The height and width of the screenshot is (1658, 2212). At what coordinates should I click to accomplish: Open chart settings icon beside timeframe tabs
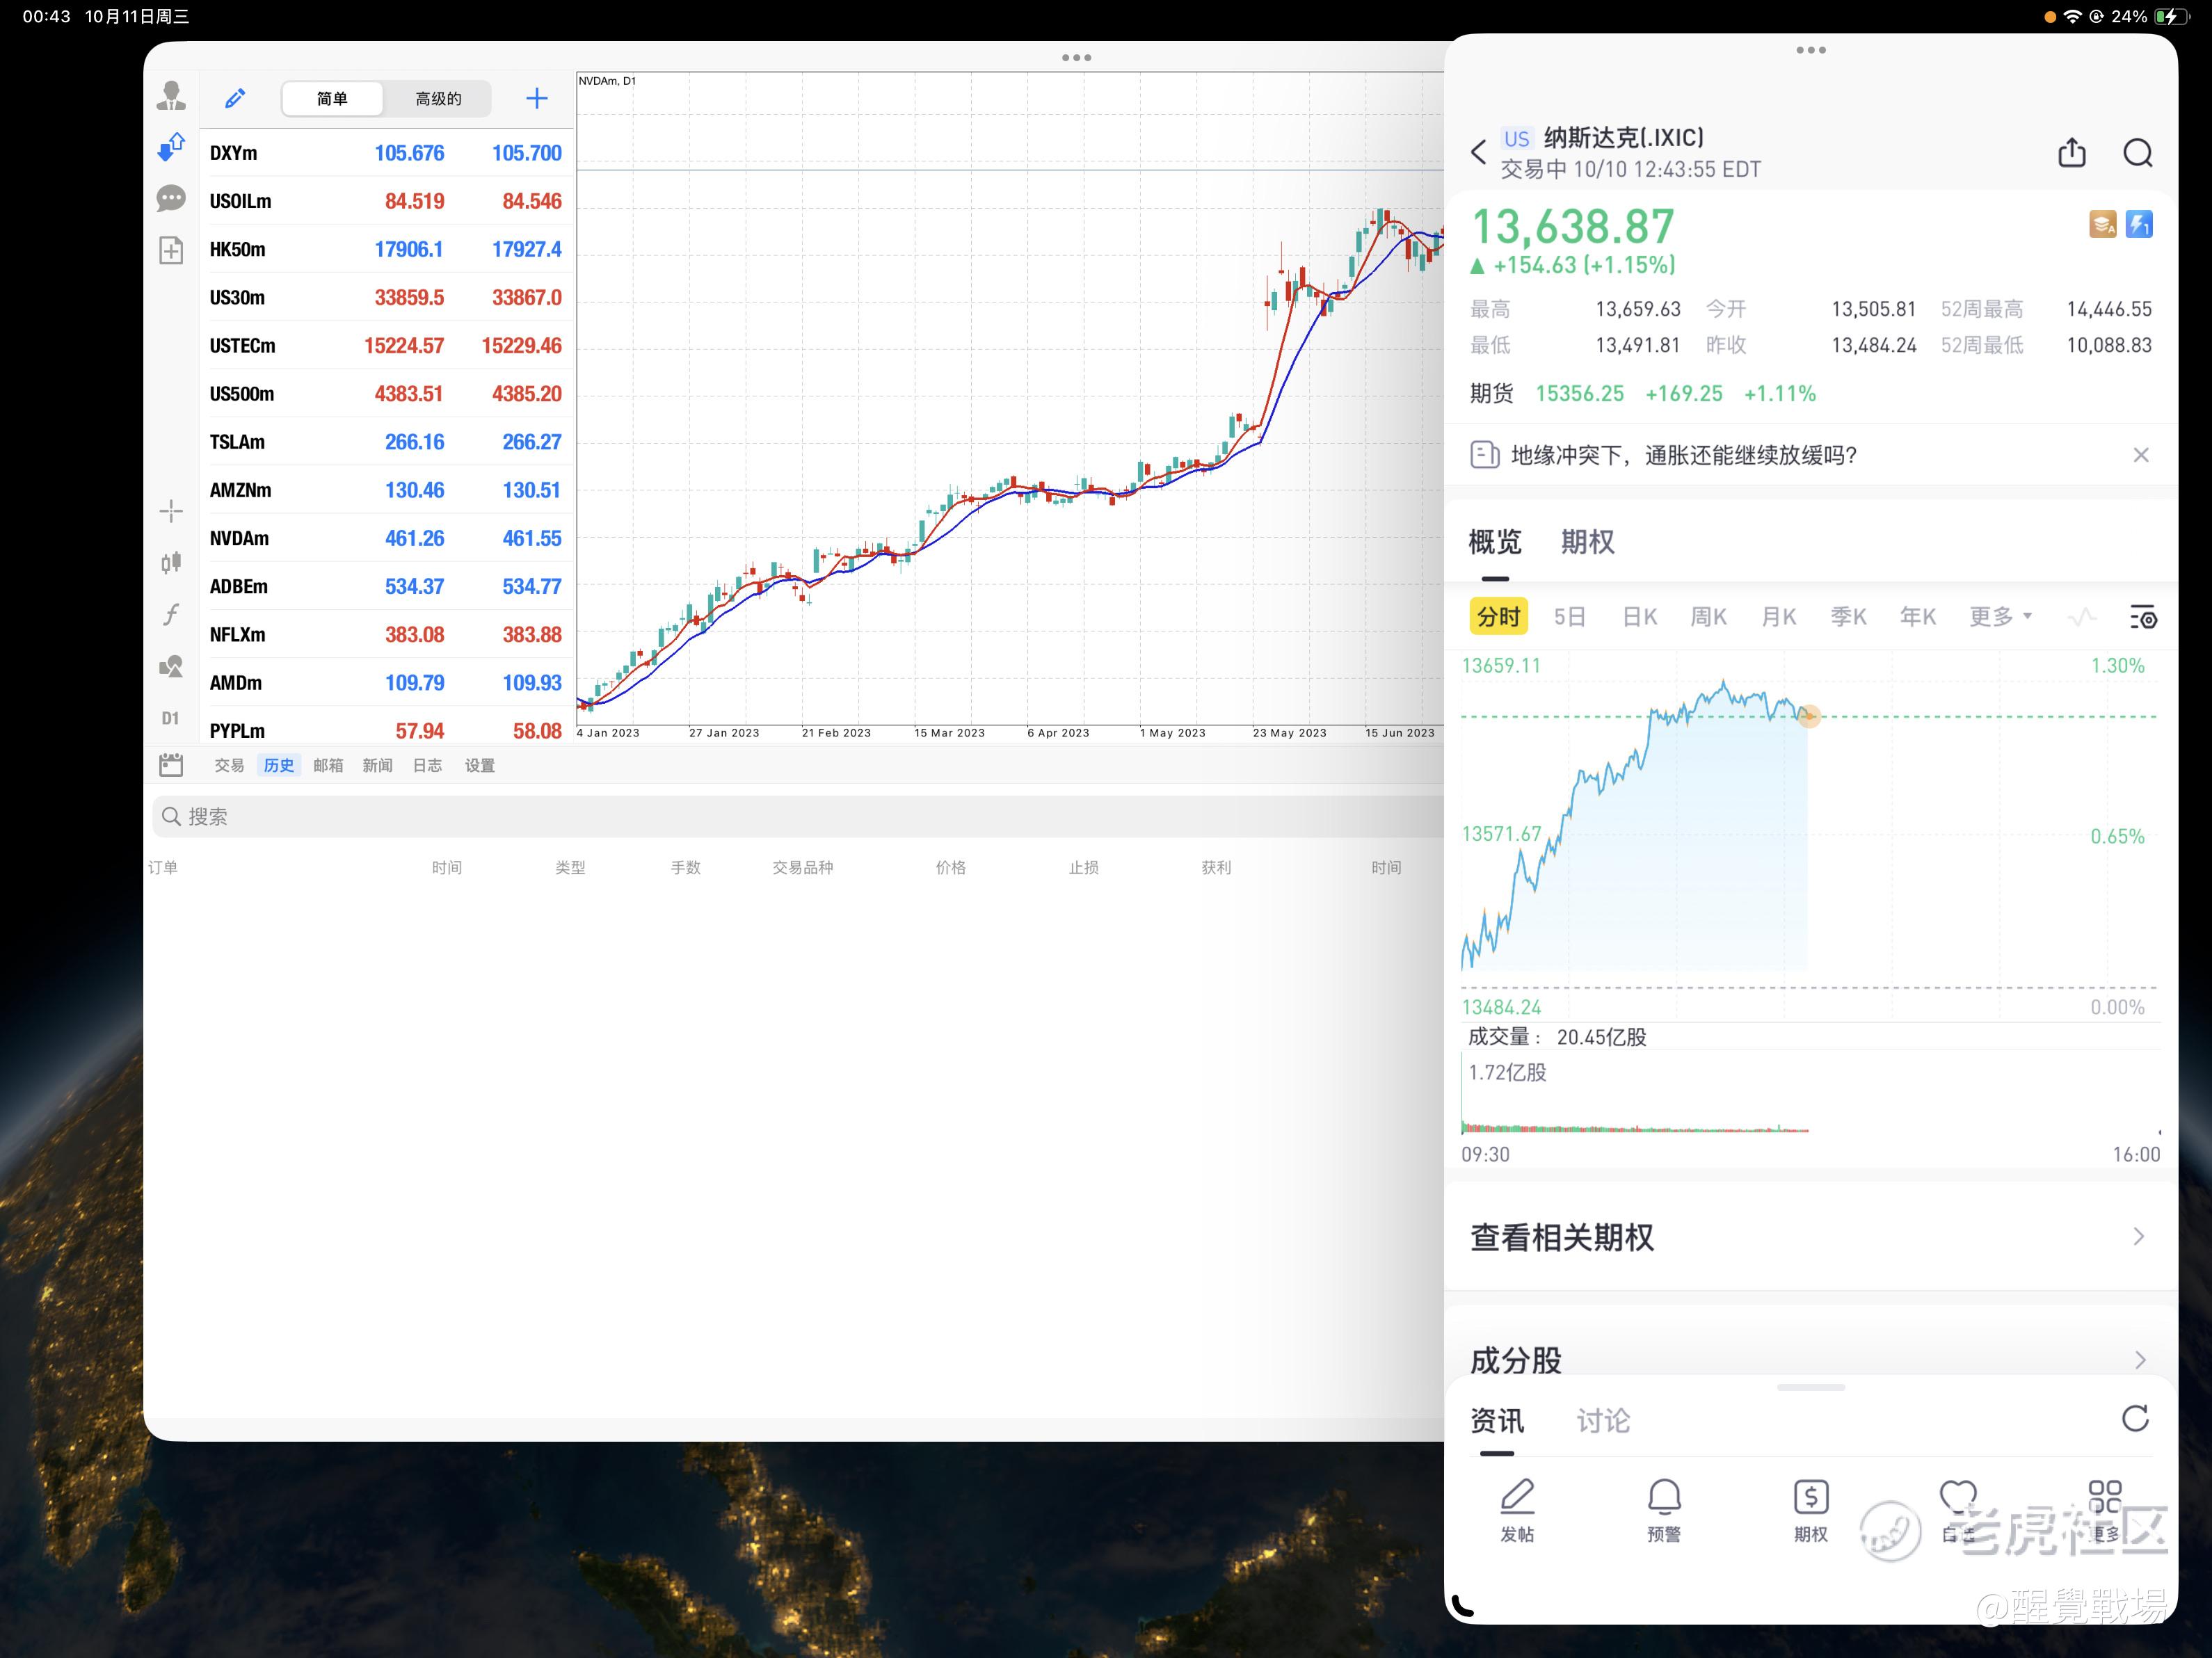pyautogui.click(x=2143, y=617)
